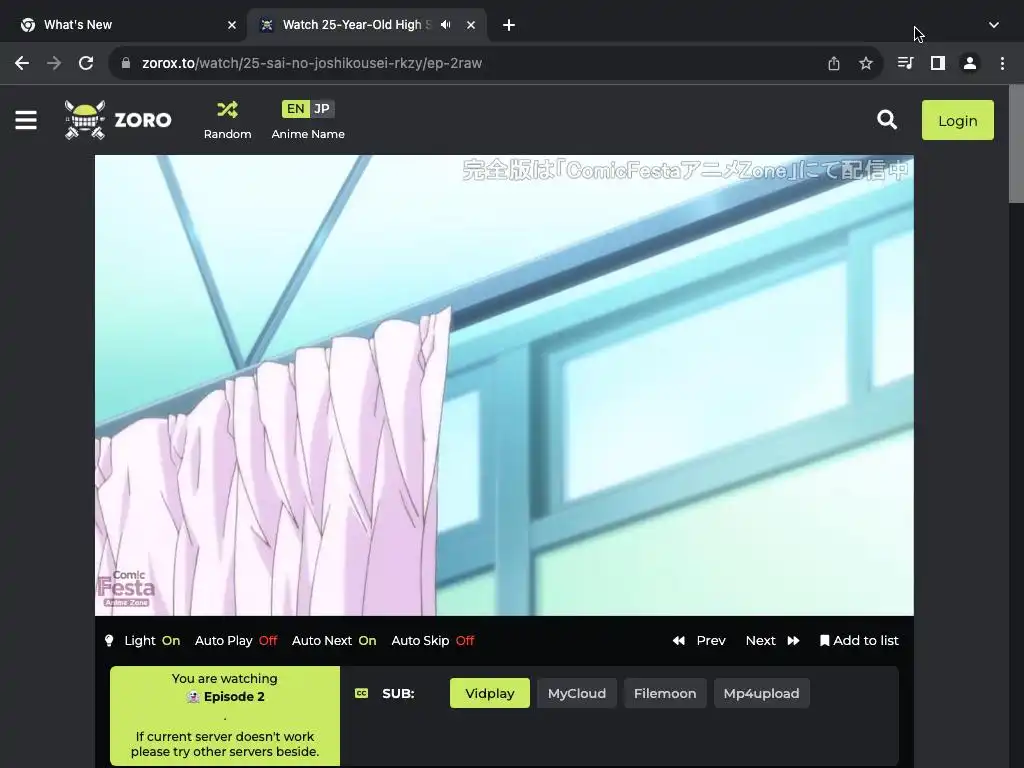Go forward with browser forward arrow
The width and height of the screenshot is (1024, 768).
coord(54,63)
